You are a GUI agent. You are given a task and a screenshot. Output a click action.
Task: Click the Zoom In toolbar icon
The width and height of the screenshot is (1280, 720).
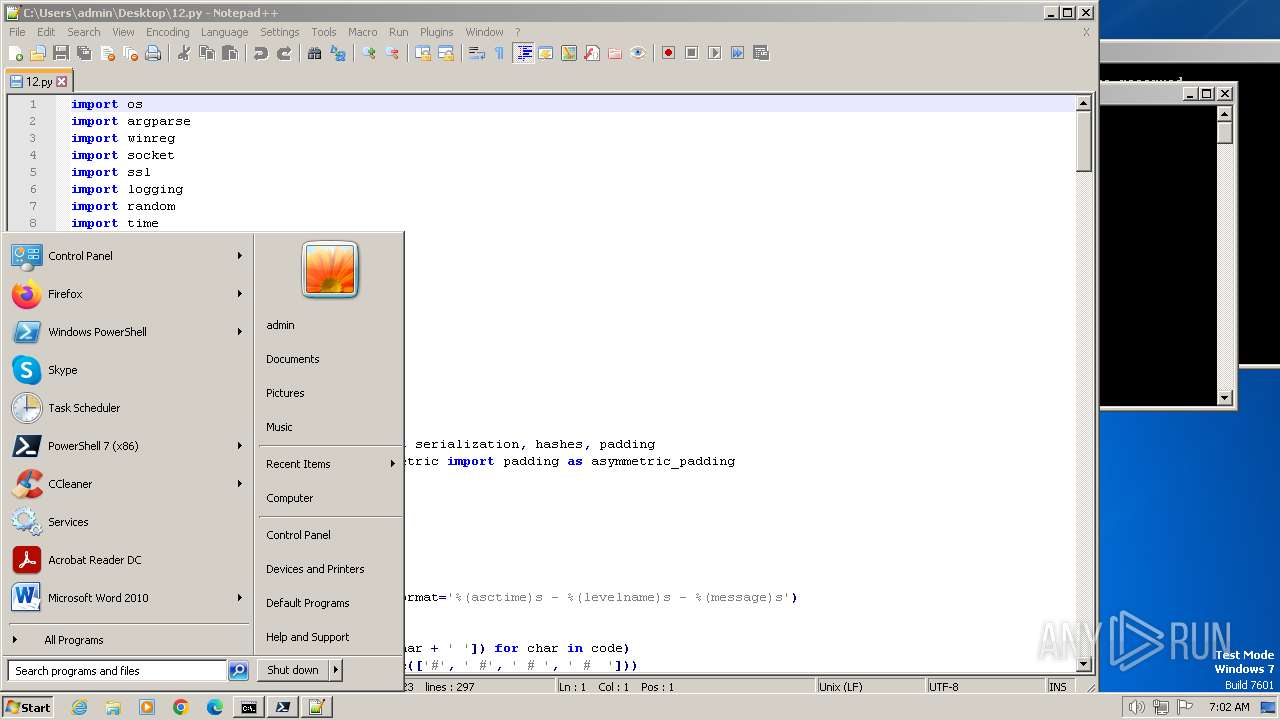(369, 53)
